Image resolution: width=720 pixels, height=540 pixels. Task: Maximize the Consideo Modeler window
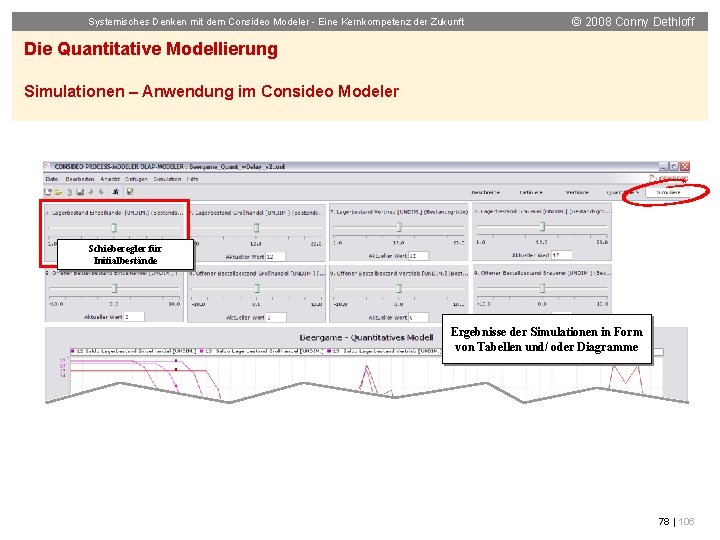point(674,166)
